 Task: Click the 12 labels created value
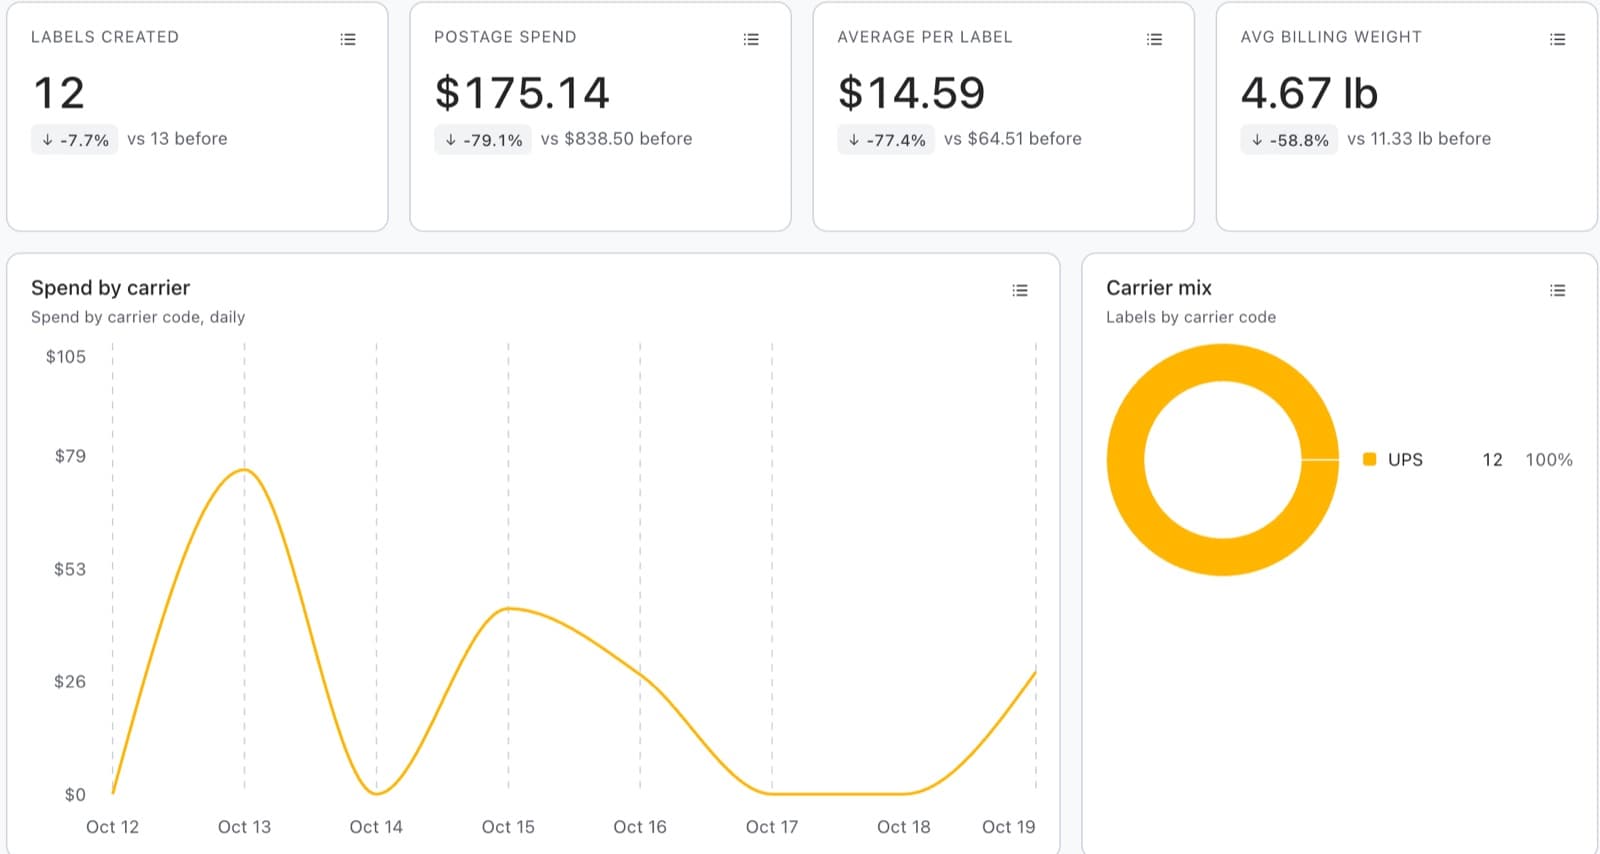(59, 93)
